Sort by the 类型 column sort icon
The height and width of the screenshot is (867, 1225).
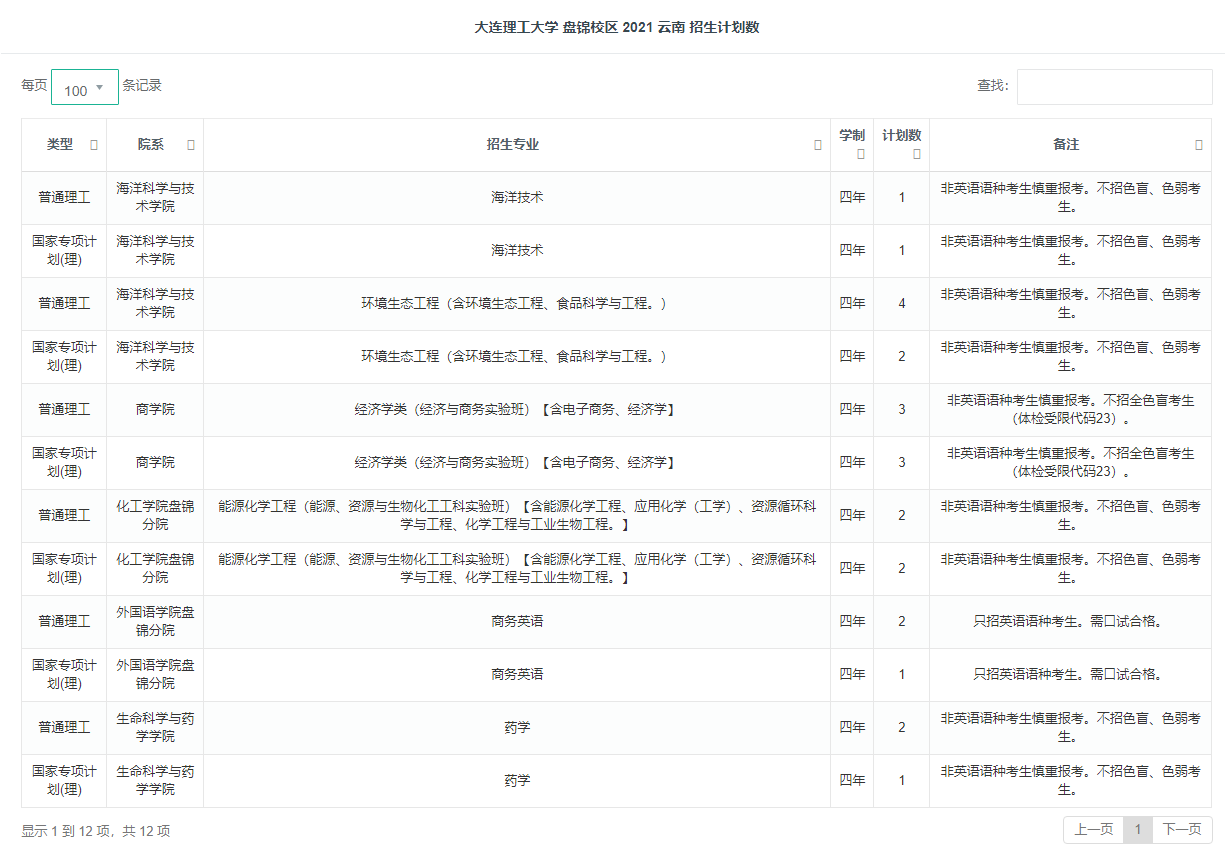(x=94, y=145)
